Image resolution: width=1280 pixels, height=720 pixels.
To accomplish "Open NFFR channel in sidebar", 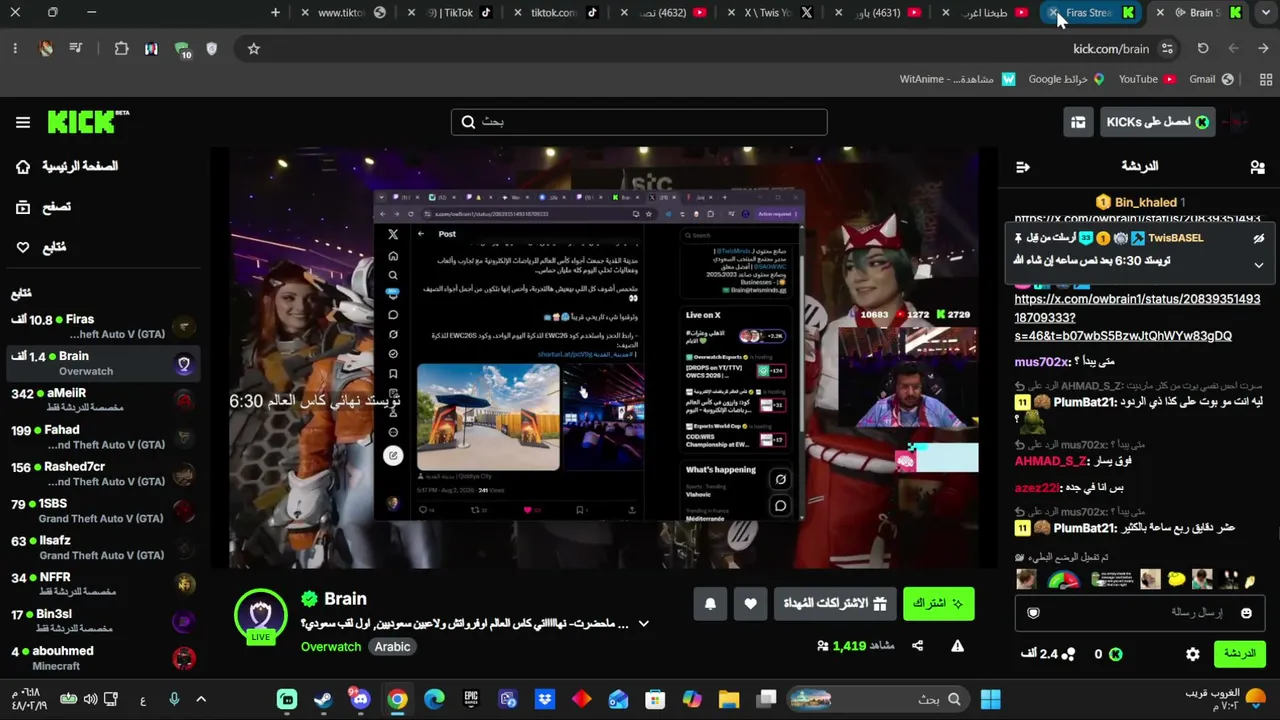I will pos(102,585).
